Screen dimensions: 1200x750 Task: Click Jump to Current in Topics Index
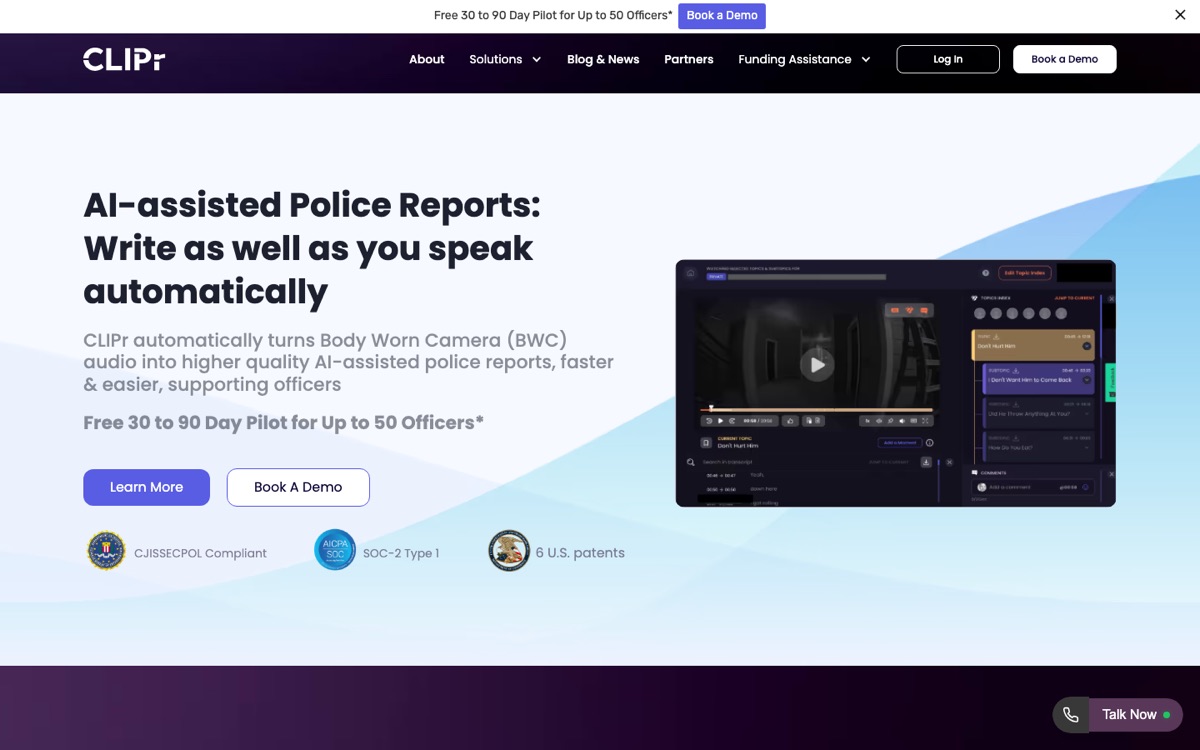(1075, 298)
